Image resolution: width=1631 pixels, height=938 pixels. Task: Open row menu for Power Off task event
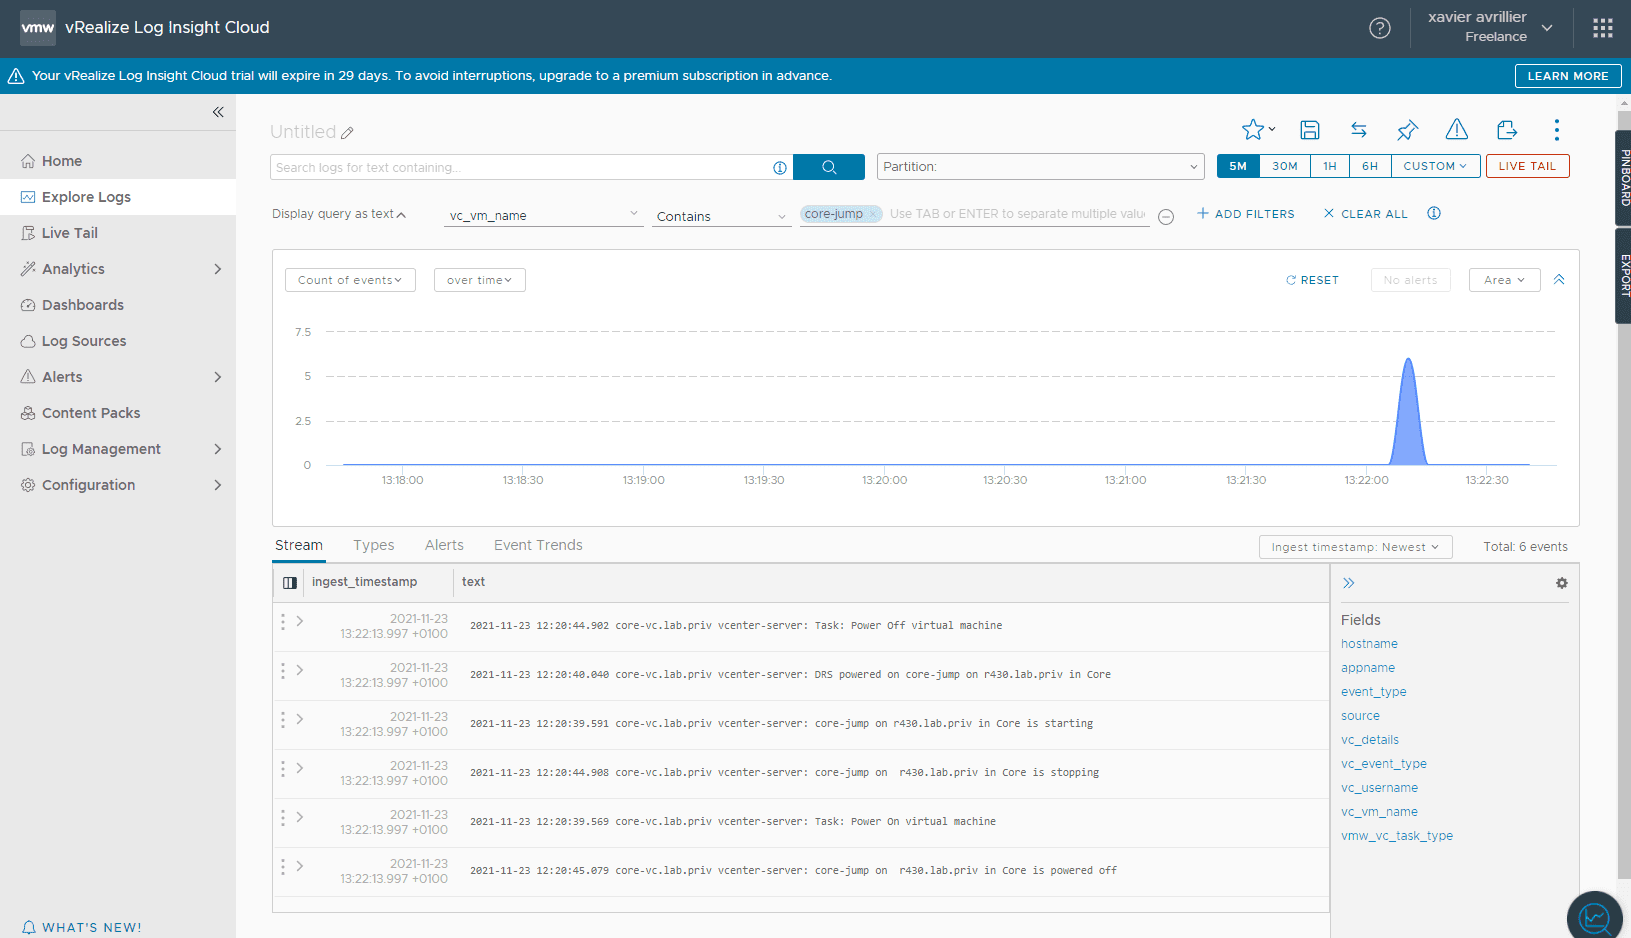point(283,622)
